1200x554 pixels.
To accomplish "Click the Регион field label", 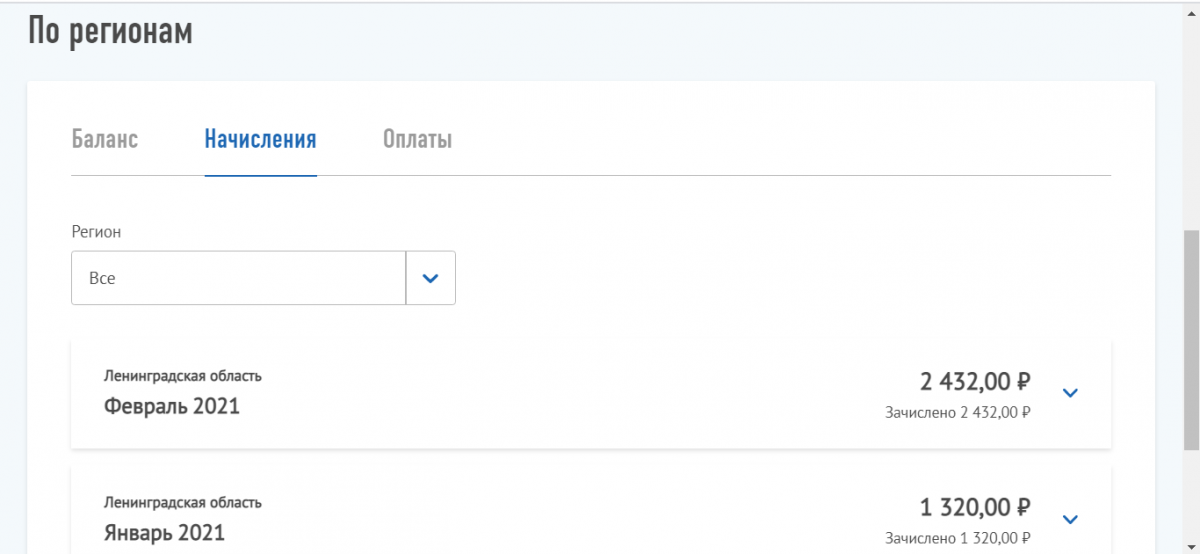I will pos(96,231).
